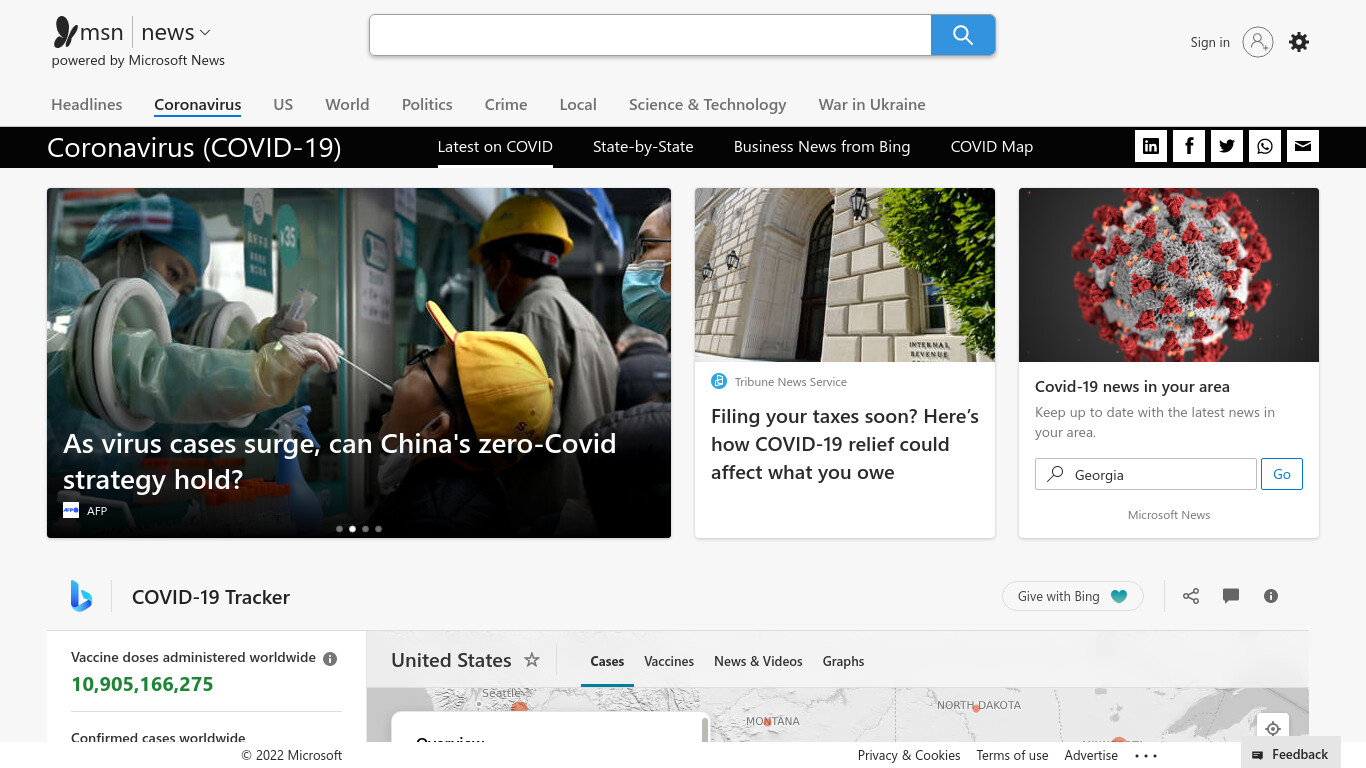Viewport: 1366px width, 768px height.
Task: Click the Montana case dot on map
Action: pos(768,722)
